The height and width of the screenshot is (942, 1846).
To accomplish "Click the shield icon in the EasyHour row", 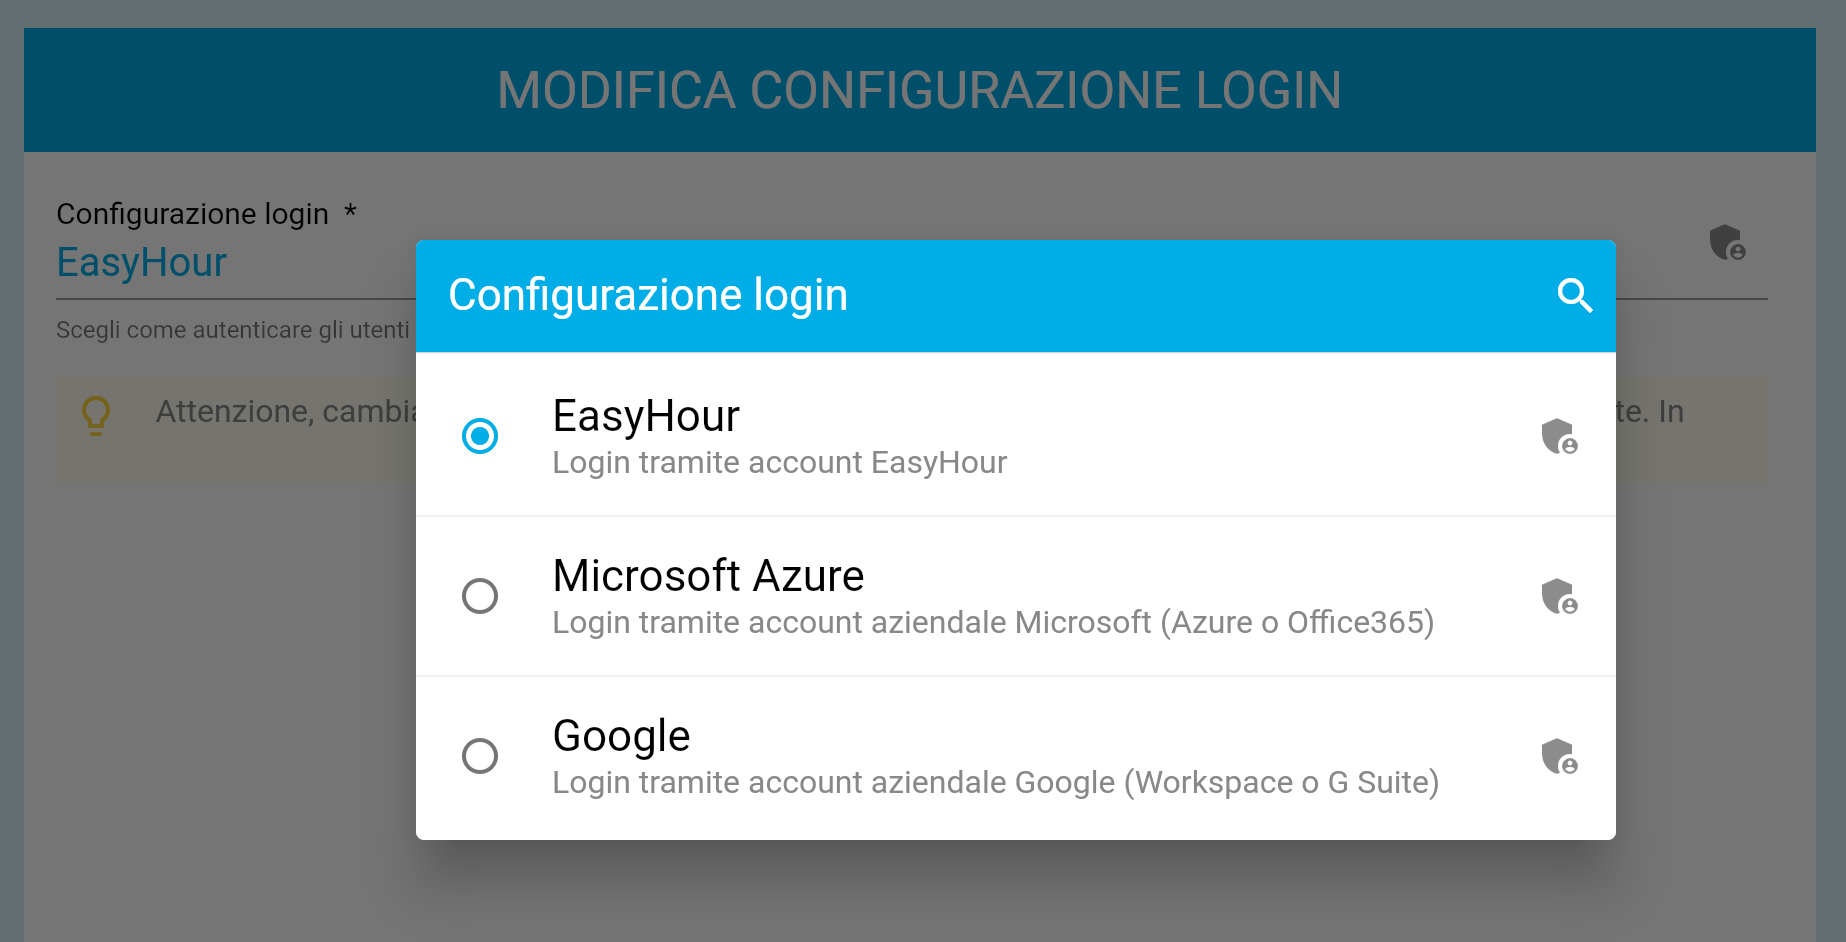I will [1559, 436].
